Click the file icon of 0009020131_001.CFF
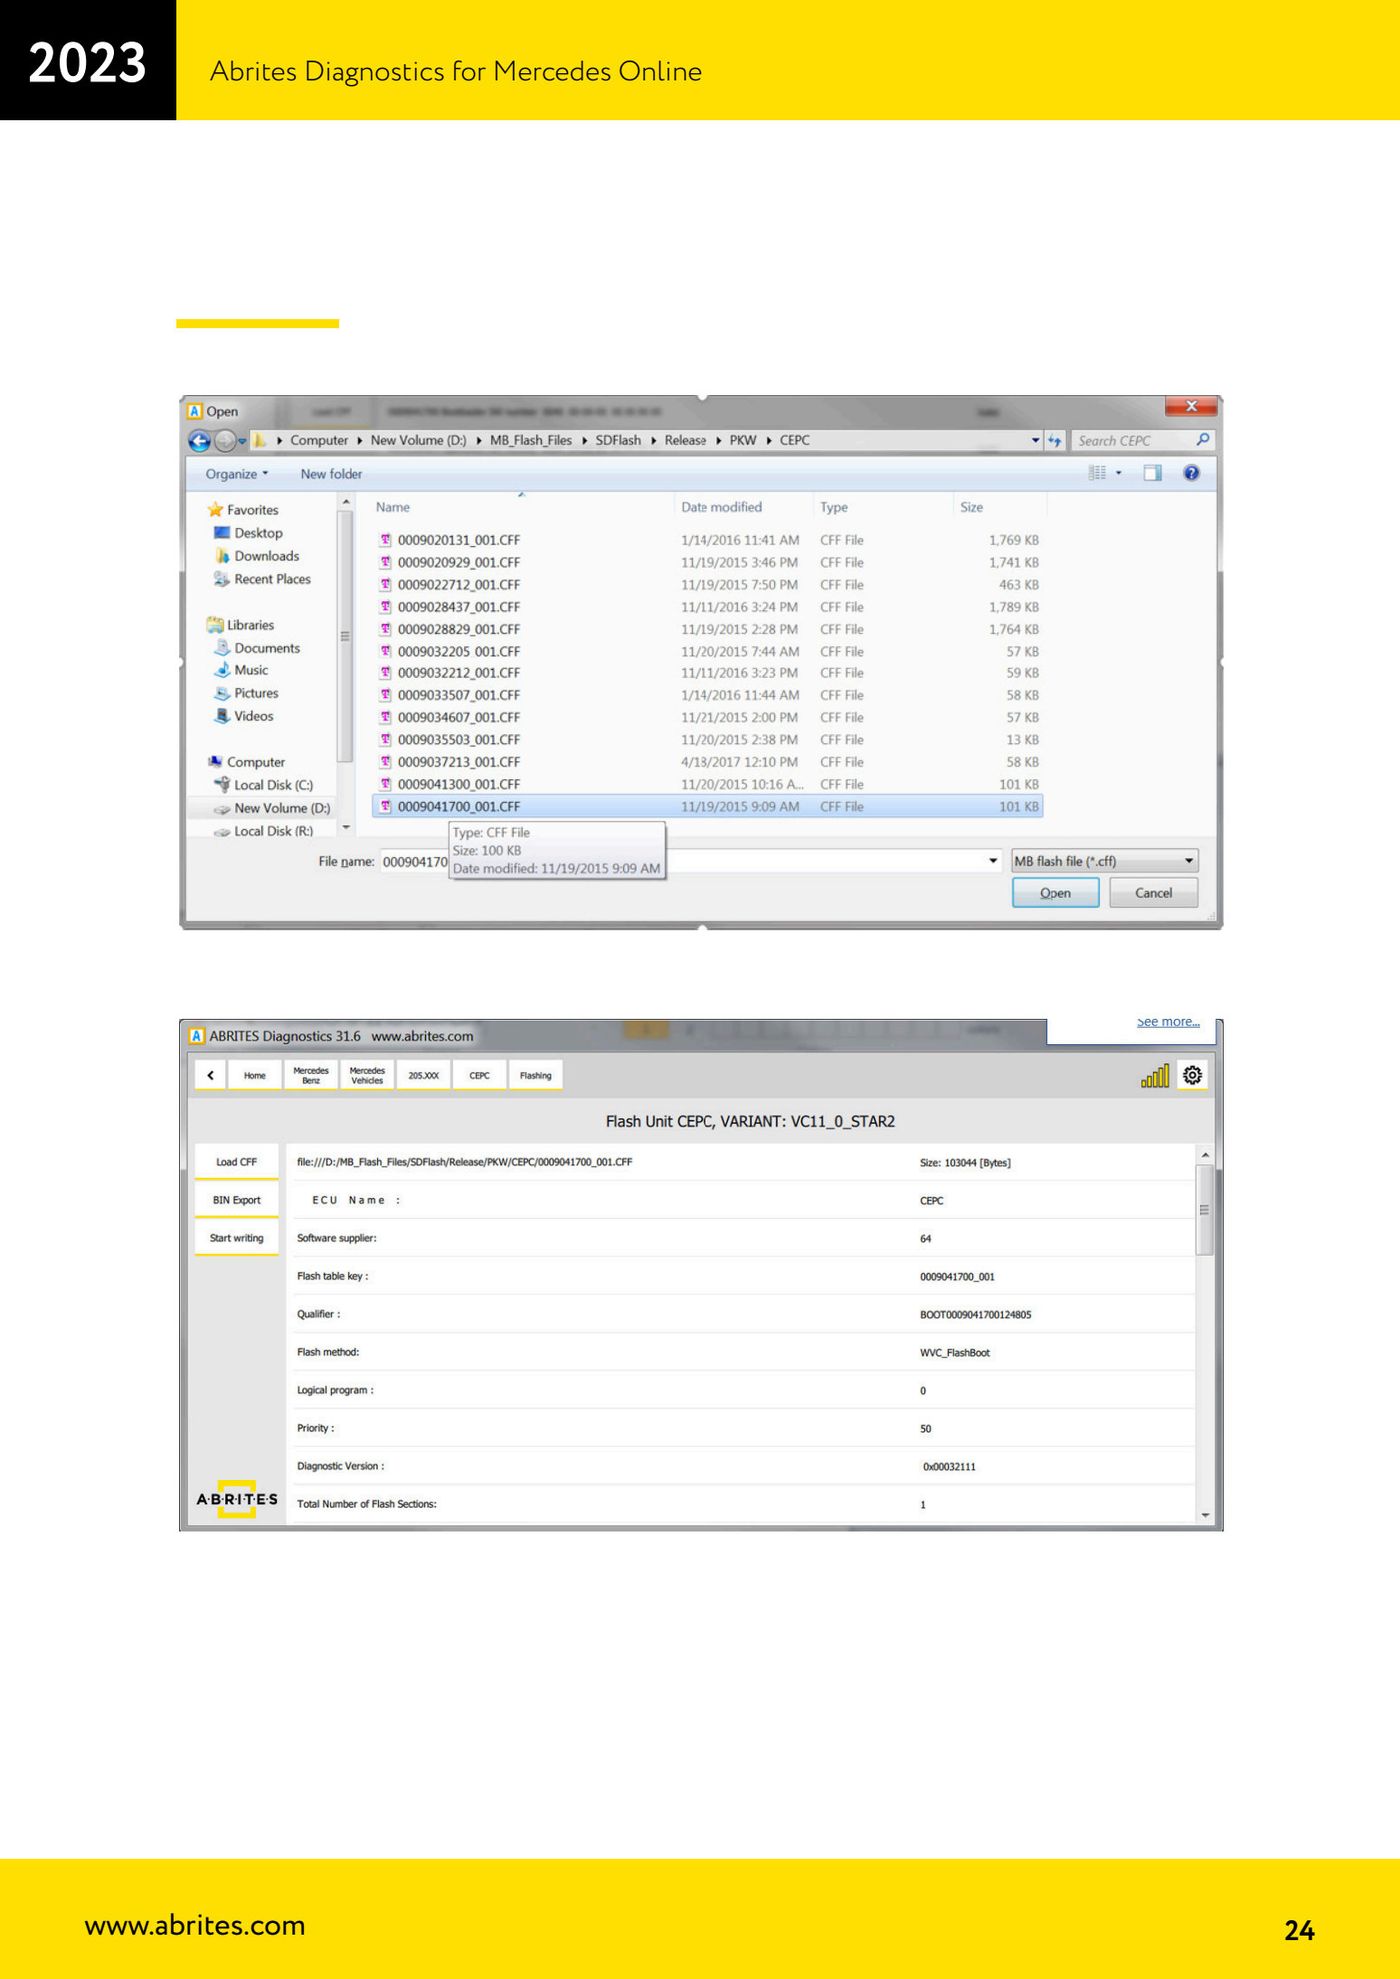Screen dimensions: 1400x1979 pos(385,540)
